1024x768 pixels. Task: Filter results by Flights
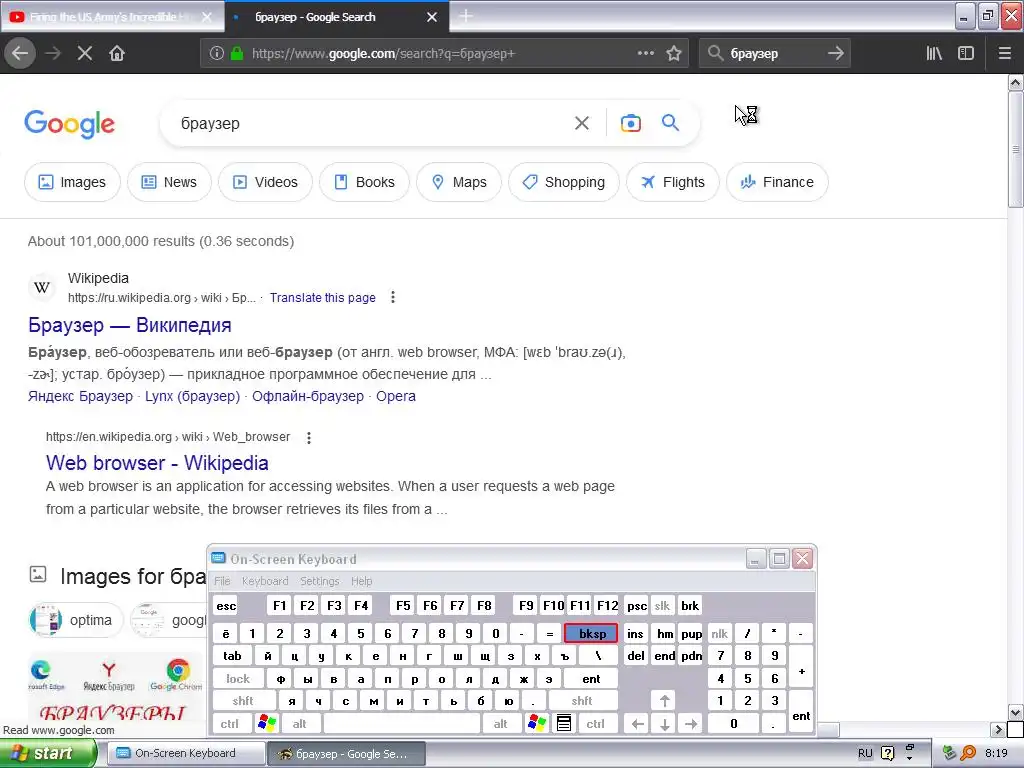pyautogui.click(x=673, y=182)
